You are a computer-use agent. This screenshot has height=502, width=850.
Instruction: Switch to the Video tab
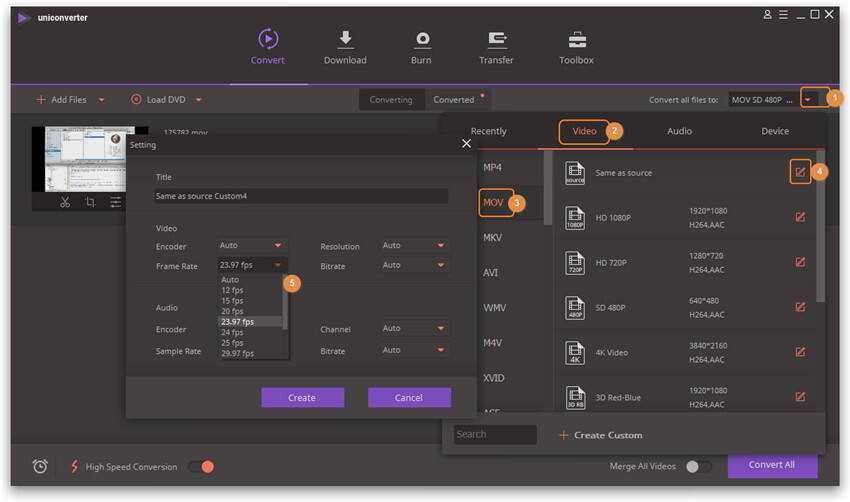click(x=584, y=131)
